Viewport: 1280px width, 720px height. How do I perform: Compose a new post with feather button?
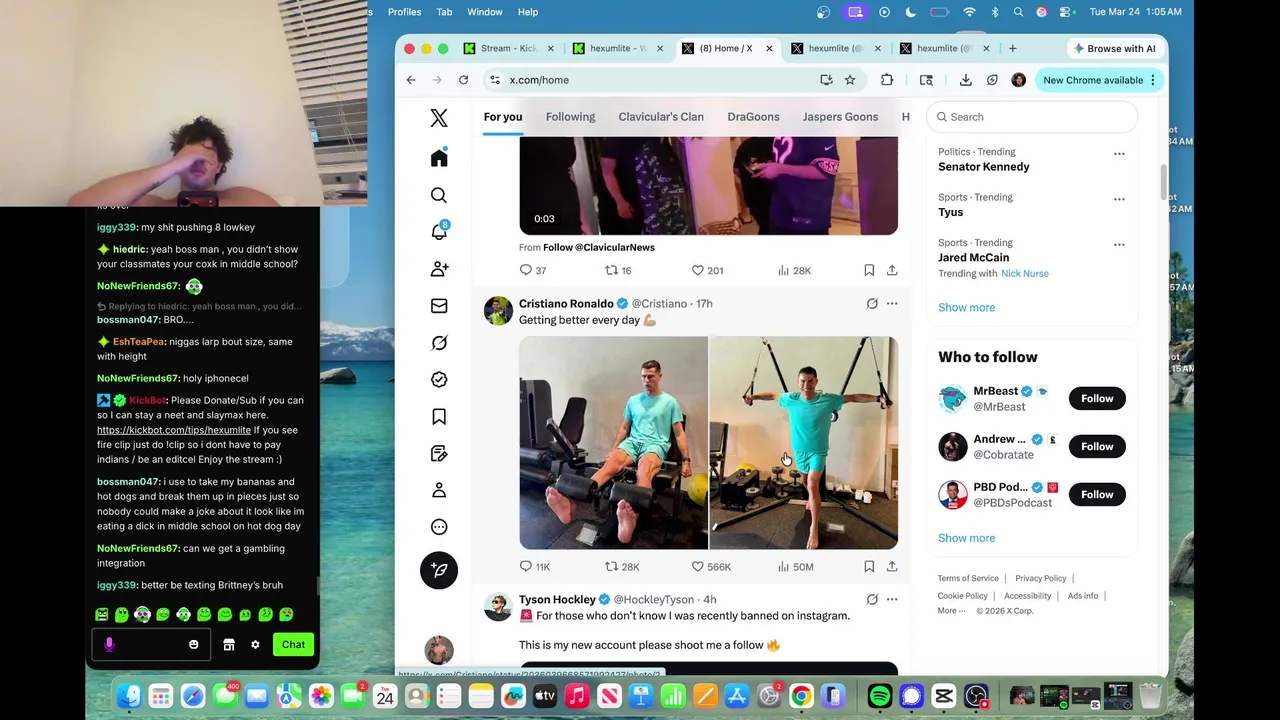[x=439, y=570]
